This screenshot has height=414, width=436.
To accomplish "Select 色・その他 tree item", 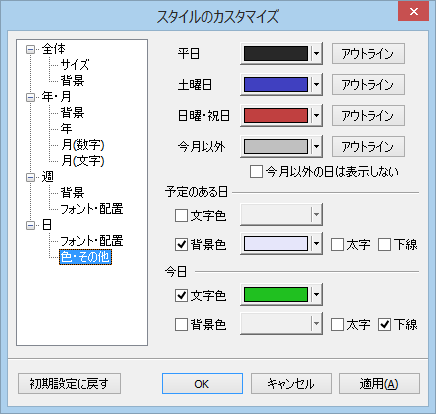I will [x=85, y=257].
